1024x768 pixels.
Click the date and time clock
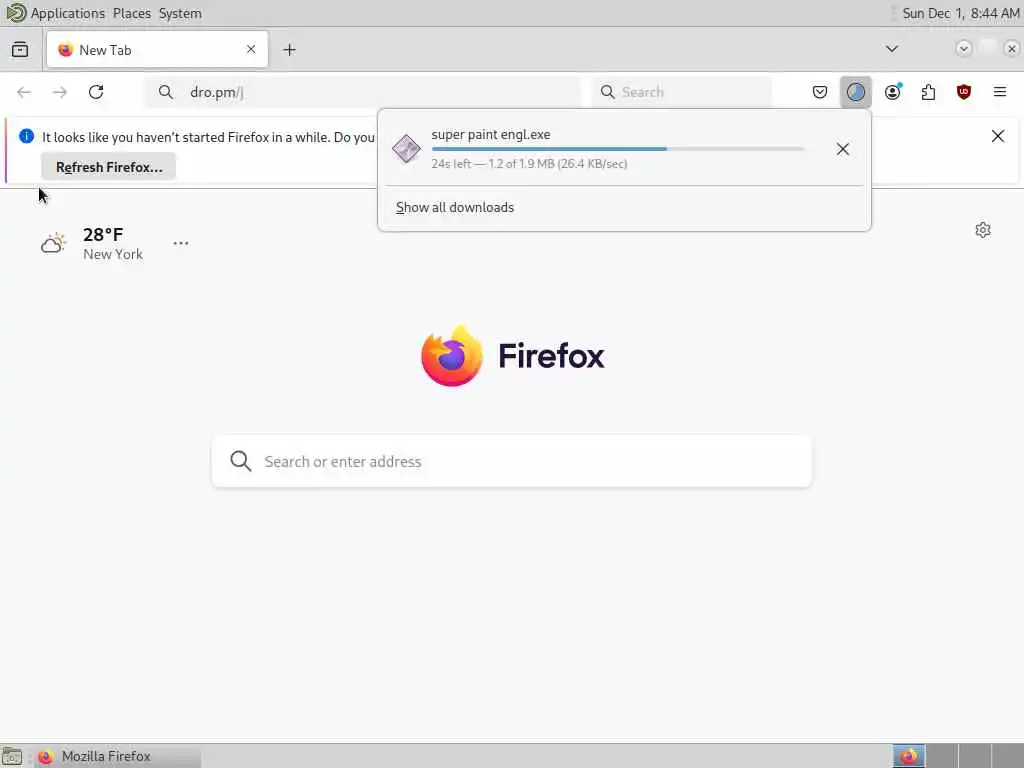(x=961, y=13)
